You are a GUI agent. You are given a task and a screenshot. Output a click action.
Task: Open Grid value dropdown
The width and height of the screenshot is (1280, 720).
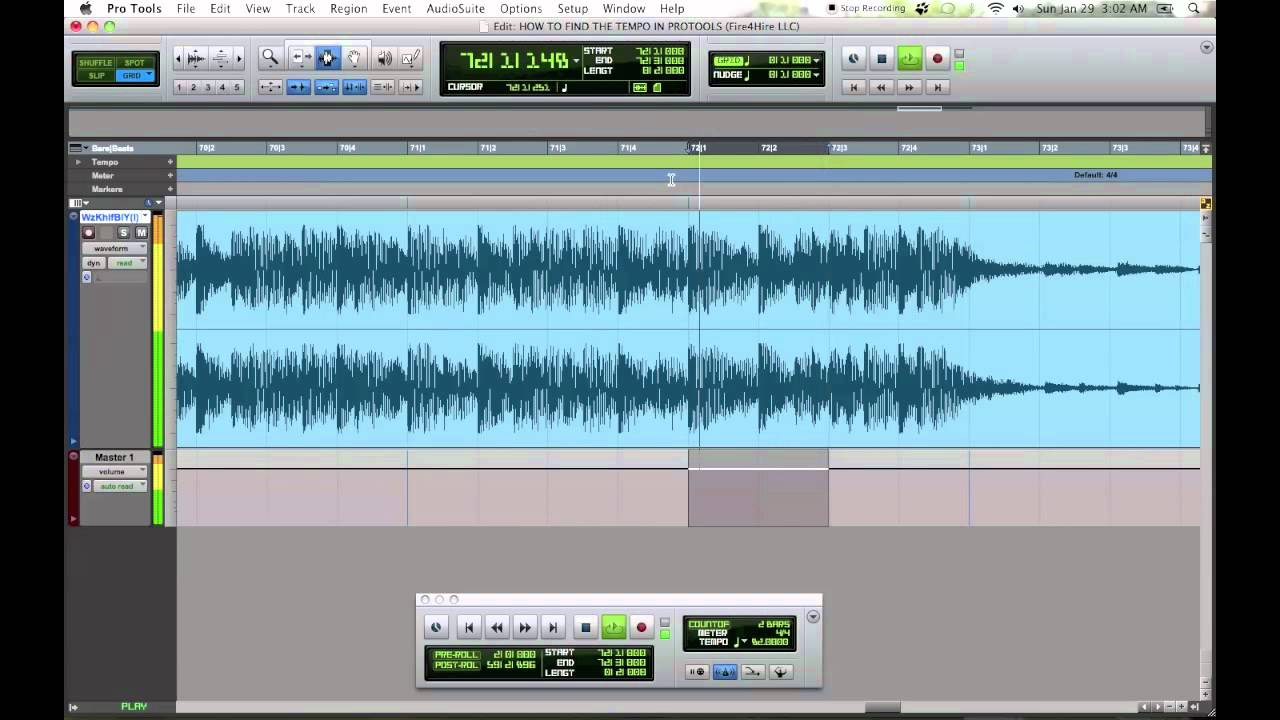pyautogui.click(x=816, y=60)
